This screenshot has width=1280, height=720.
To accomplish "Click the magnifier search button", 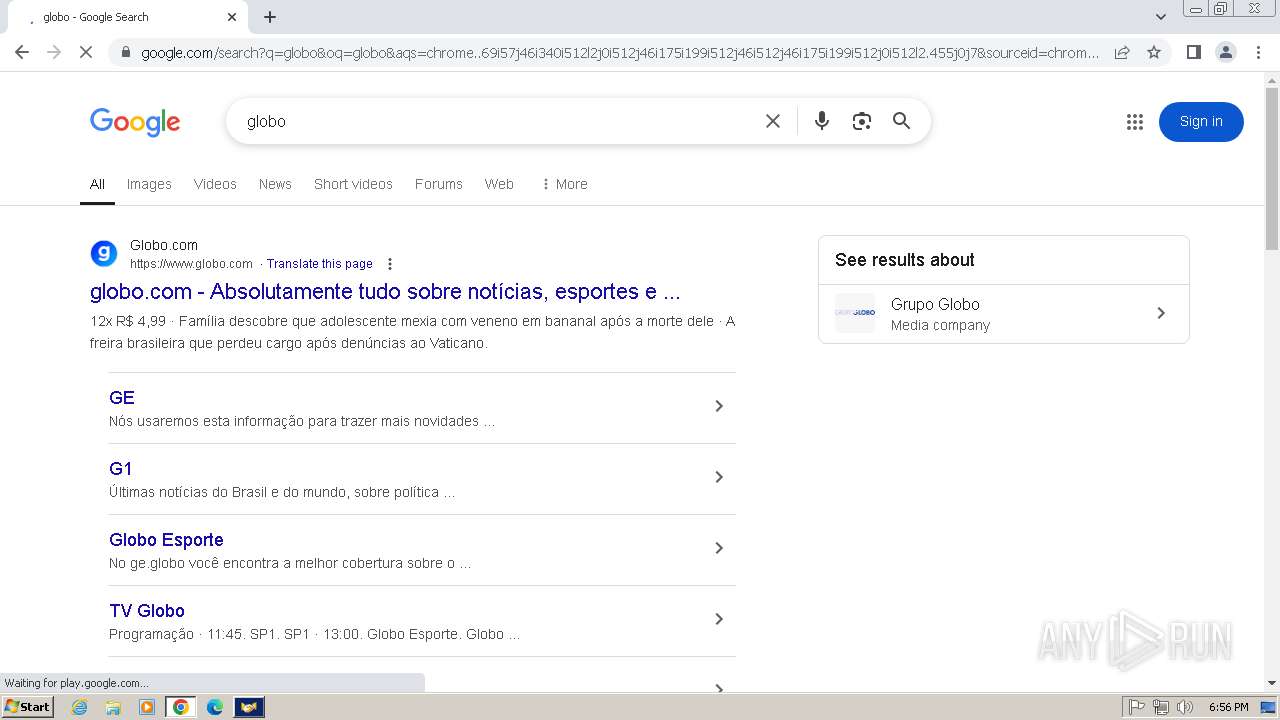I will click(902, 121).
